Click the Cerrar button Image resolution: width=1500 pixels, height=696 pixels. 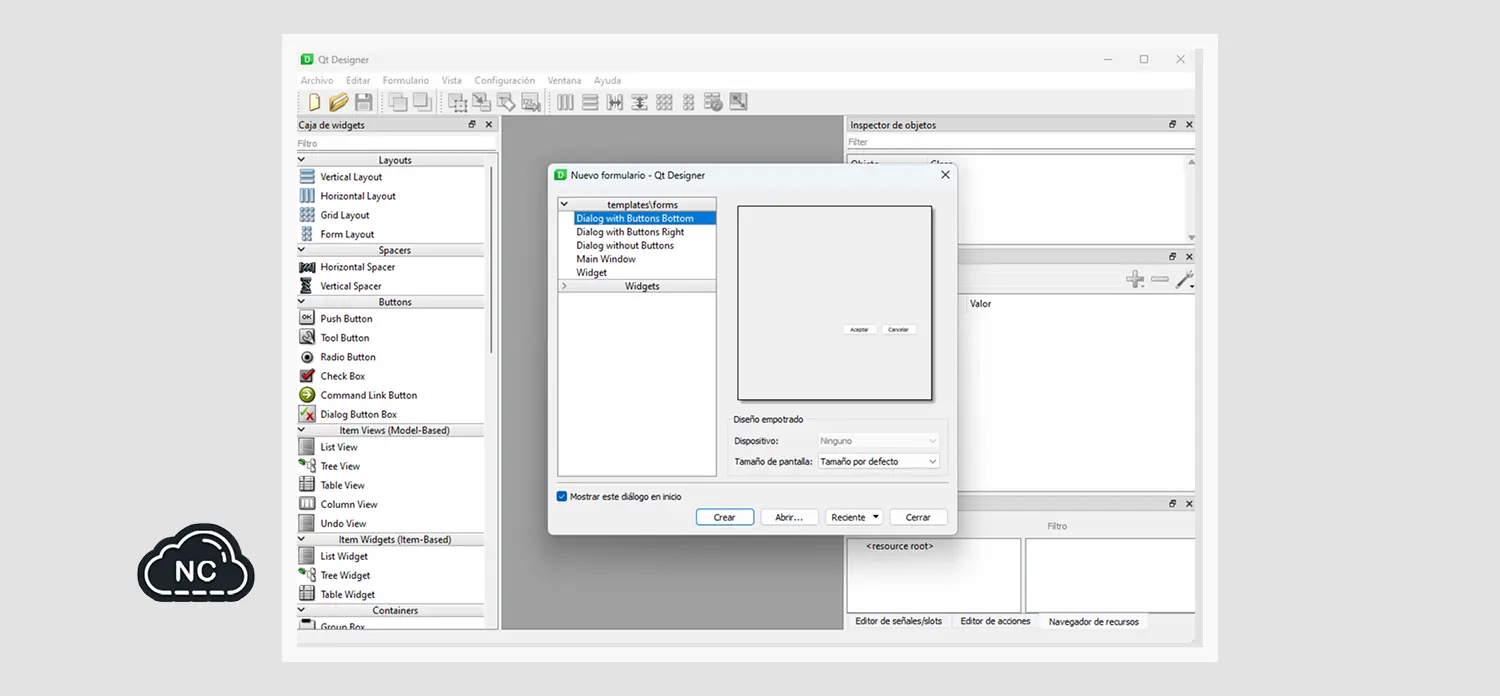click(x=918, y=517)
